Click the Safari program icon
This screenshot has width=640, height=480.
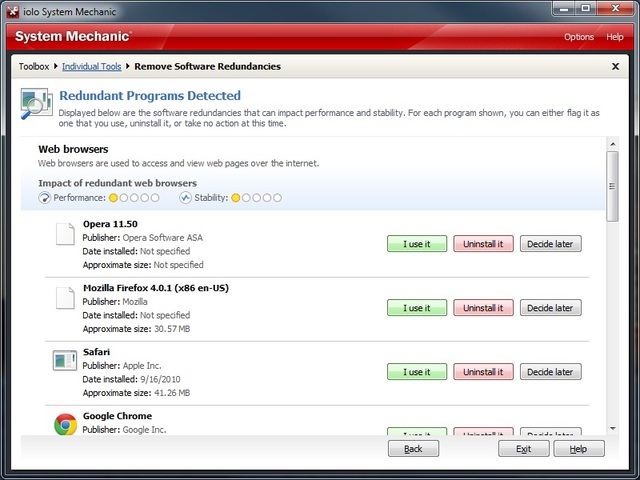pyautogui.click(x=65, y=360)
